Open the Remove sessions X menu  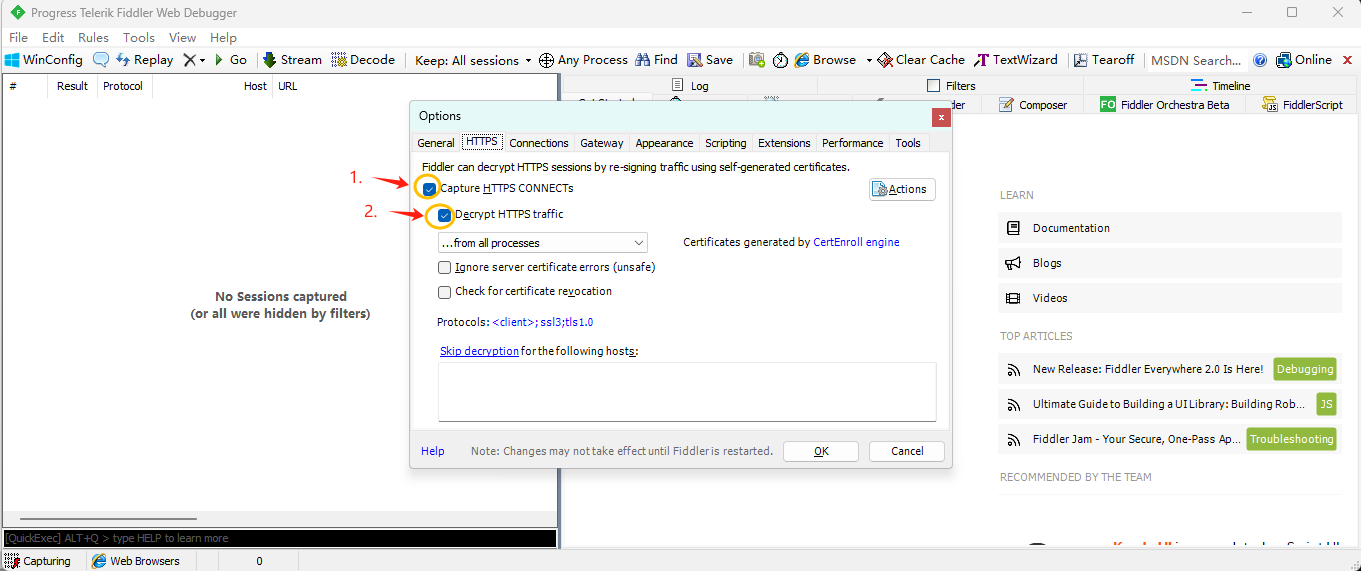[194, 60]
